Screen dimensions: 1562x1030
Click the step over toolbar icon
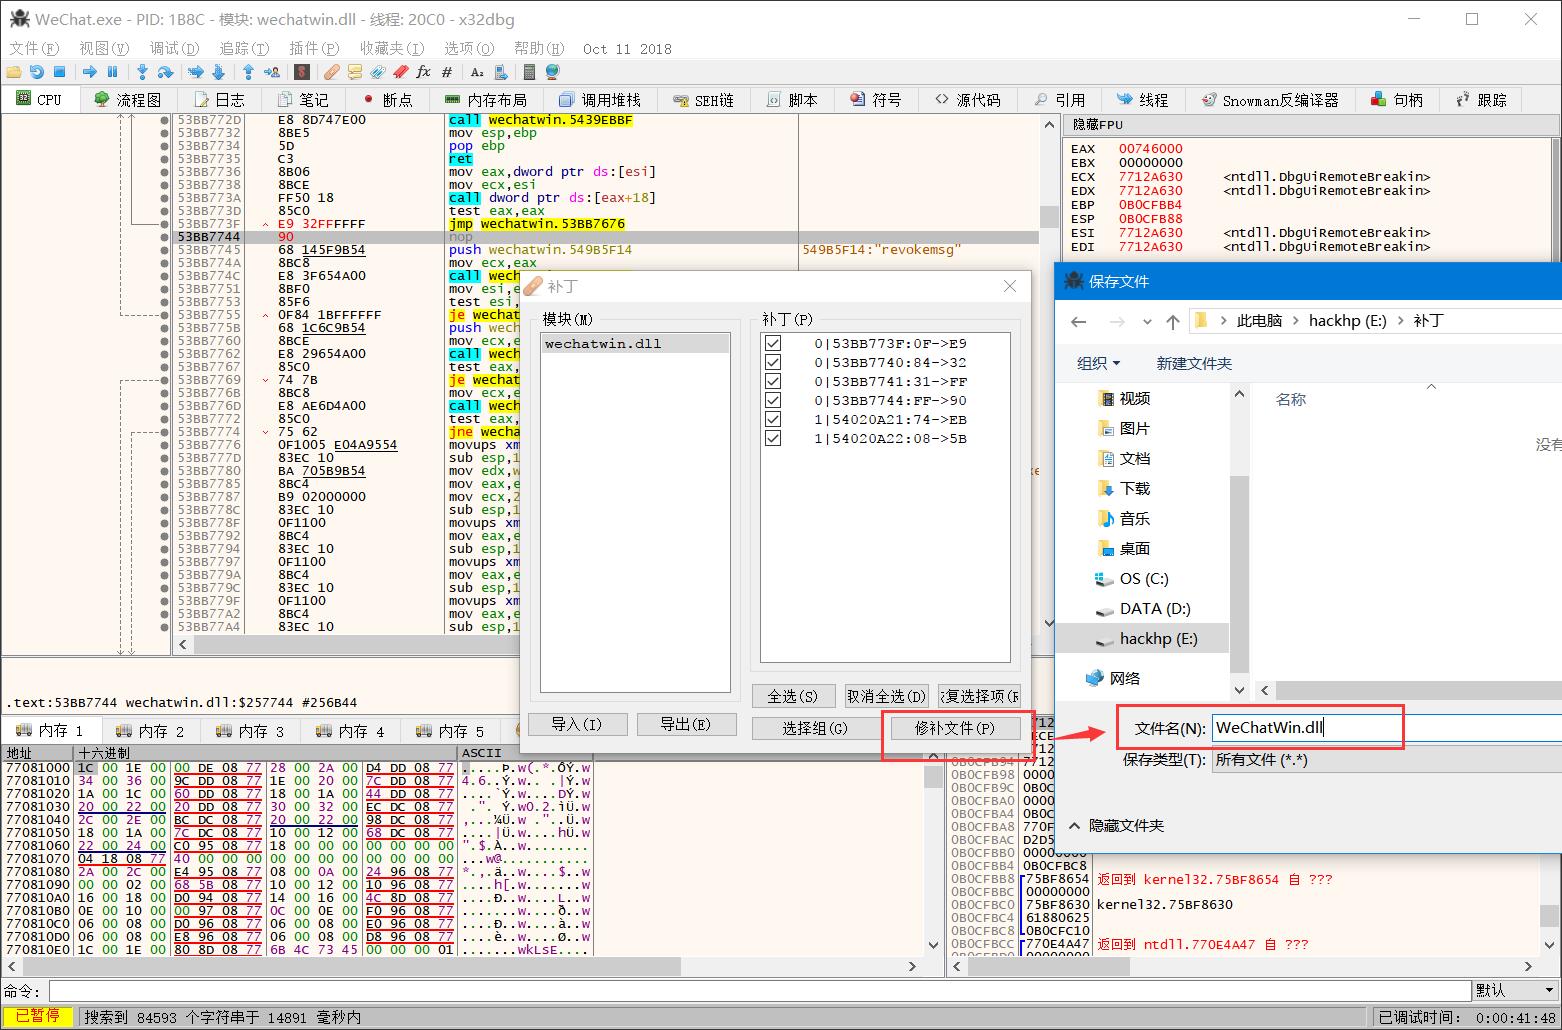[165, 72]
